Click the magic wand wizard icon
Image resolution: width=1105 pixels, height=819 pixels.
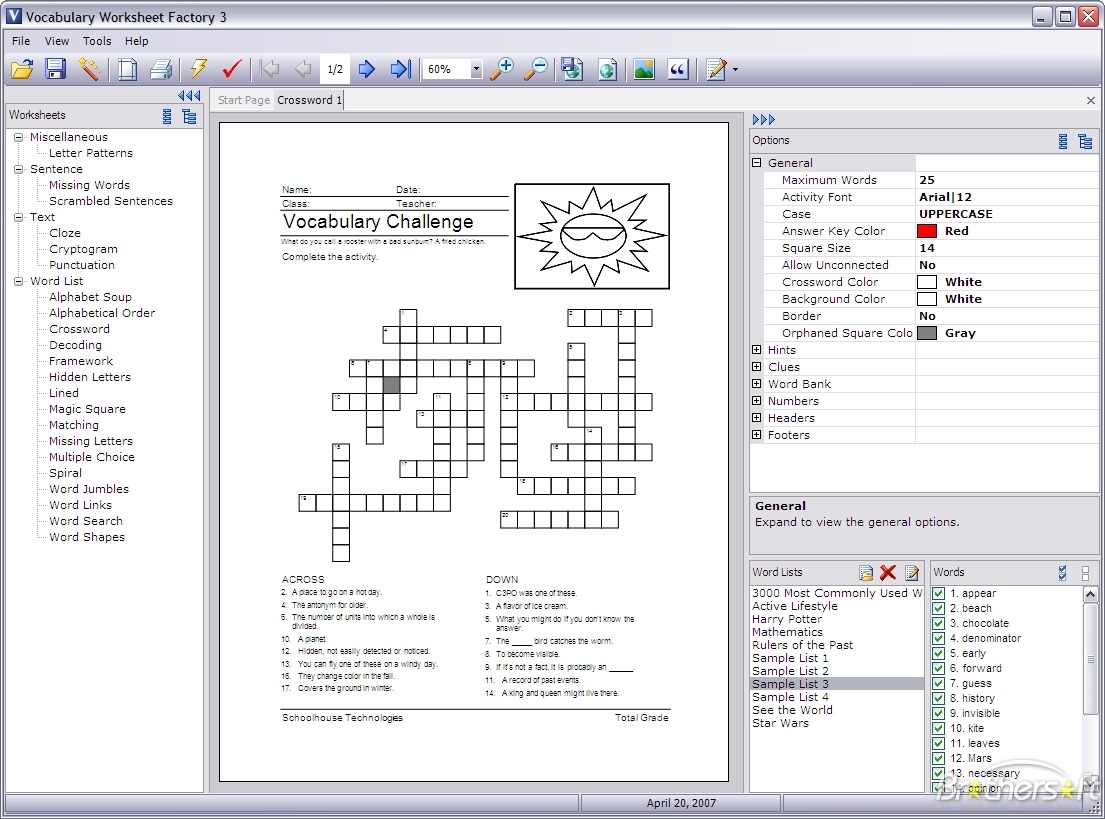(89, 69)
